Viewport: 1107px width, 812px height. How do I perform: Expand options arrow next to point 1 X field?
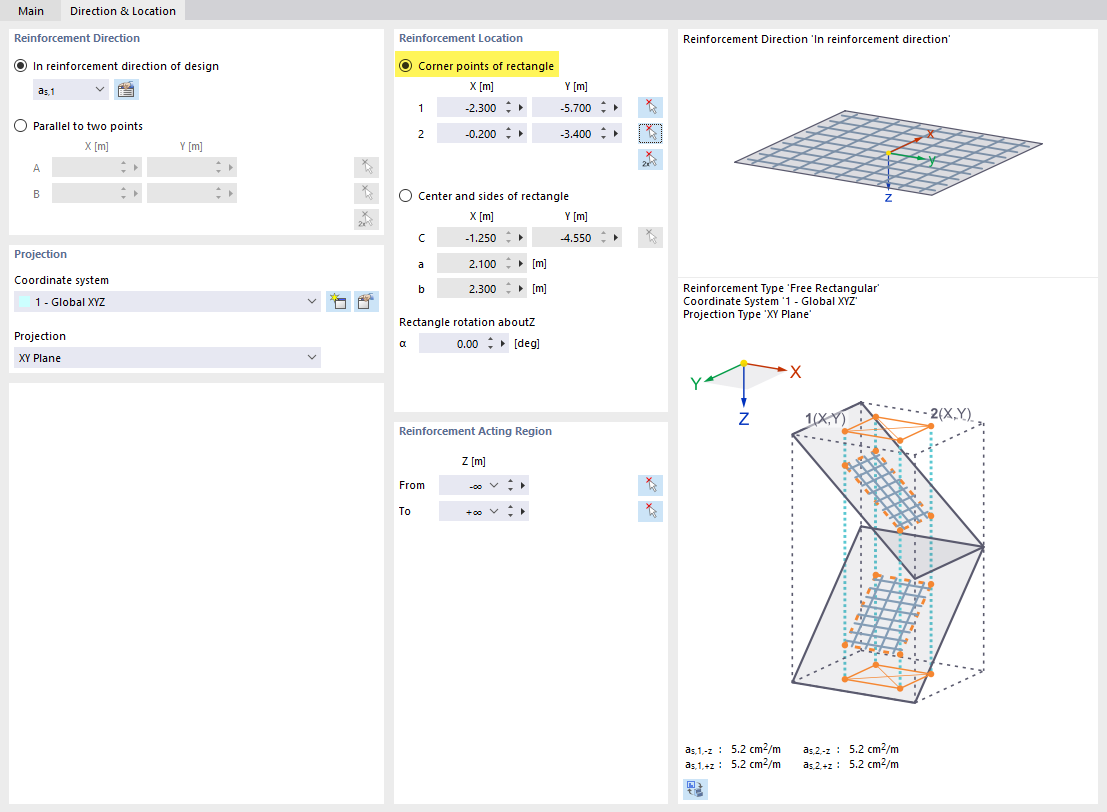tap(521, 108)
